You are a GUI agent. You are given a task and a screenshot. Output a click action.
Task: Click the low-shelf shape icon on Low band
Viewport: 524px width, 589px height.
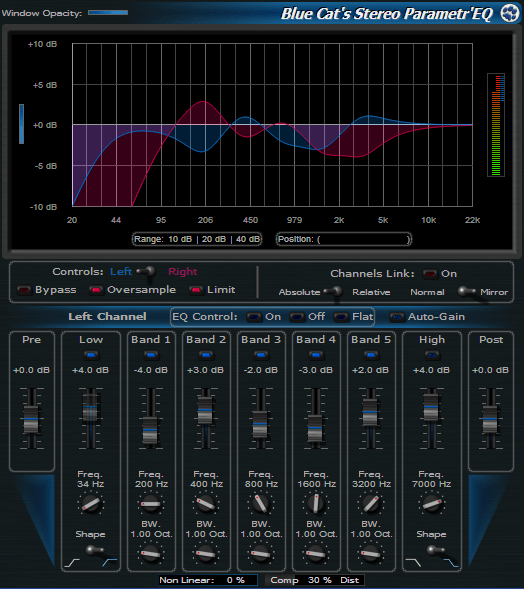click(x=72, y=563)
